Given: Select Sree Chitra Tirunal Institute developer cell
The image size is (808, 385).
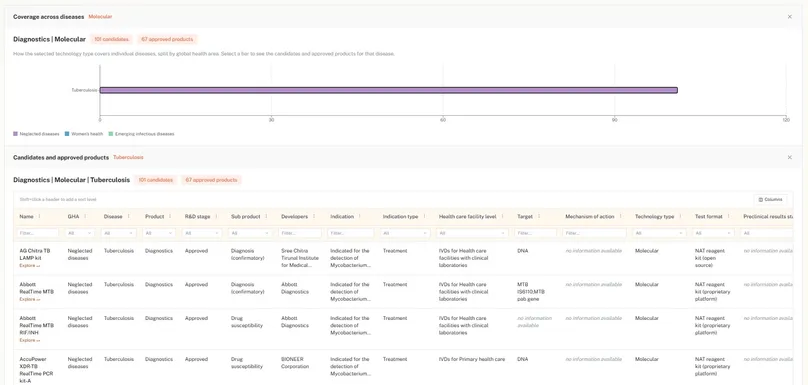Looking at the screenshot, I should click(x=299, y=258).
